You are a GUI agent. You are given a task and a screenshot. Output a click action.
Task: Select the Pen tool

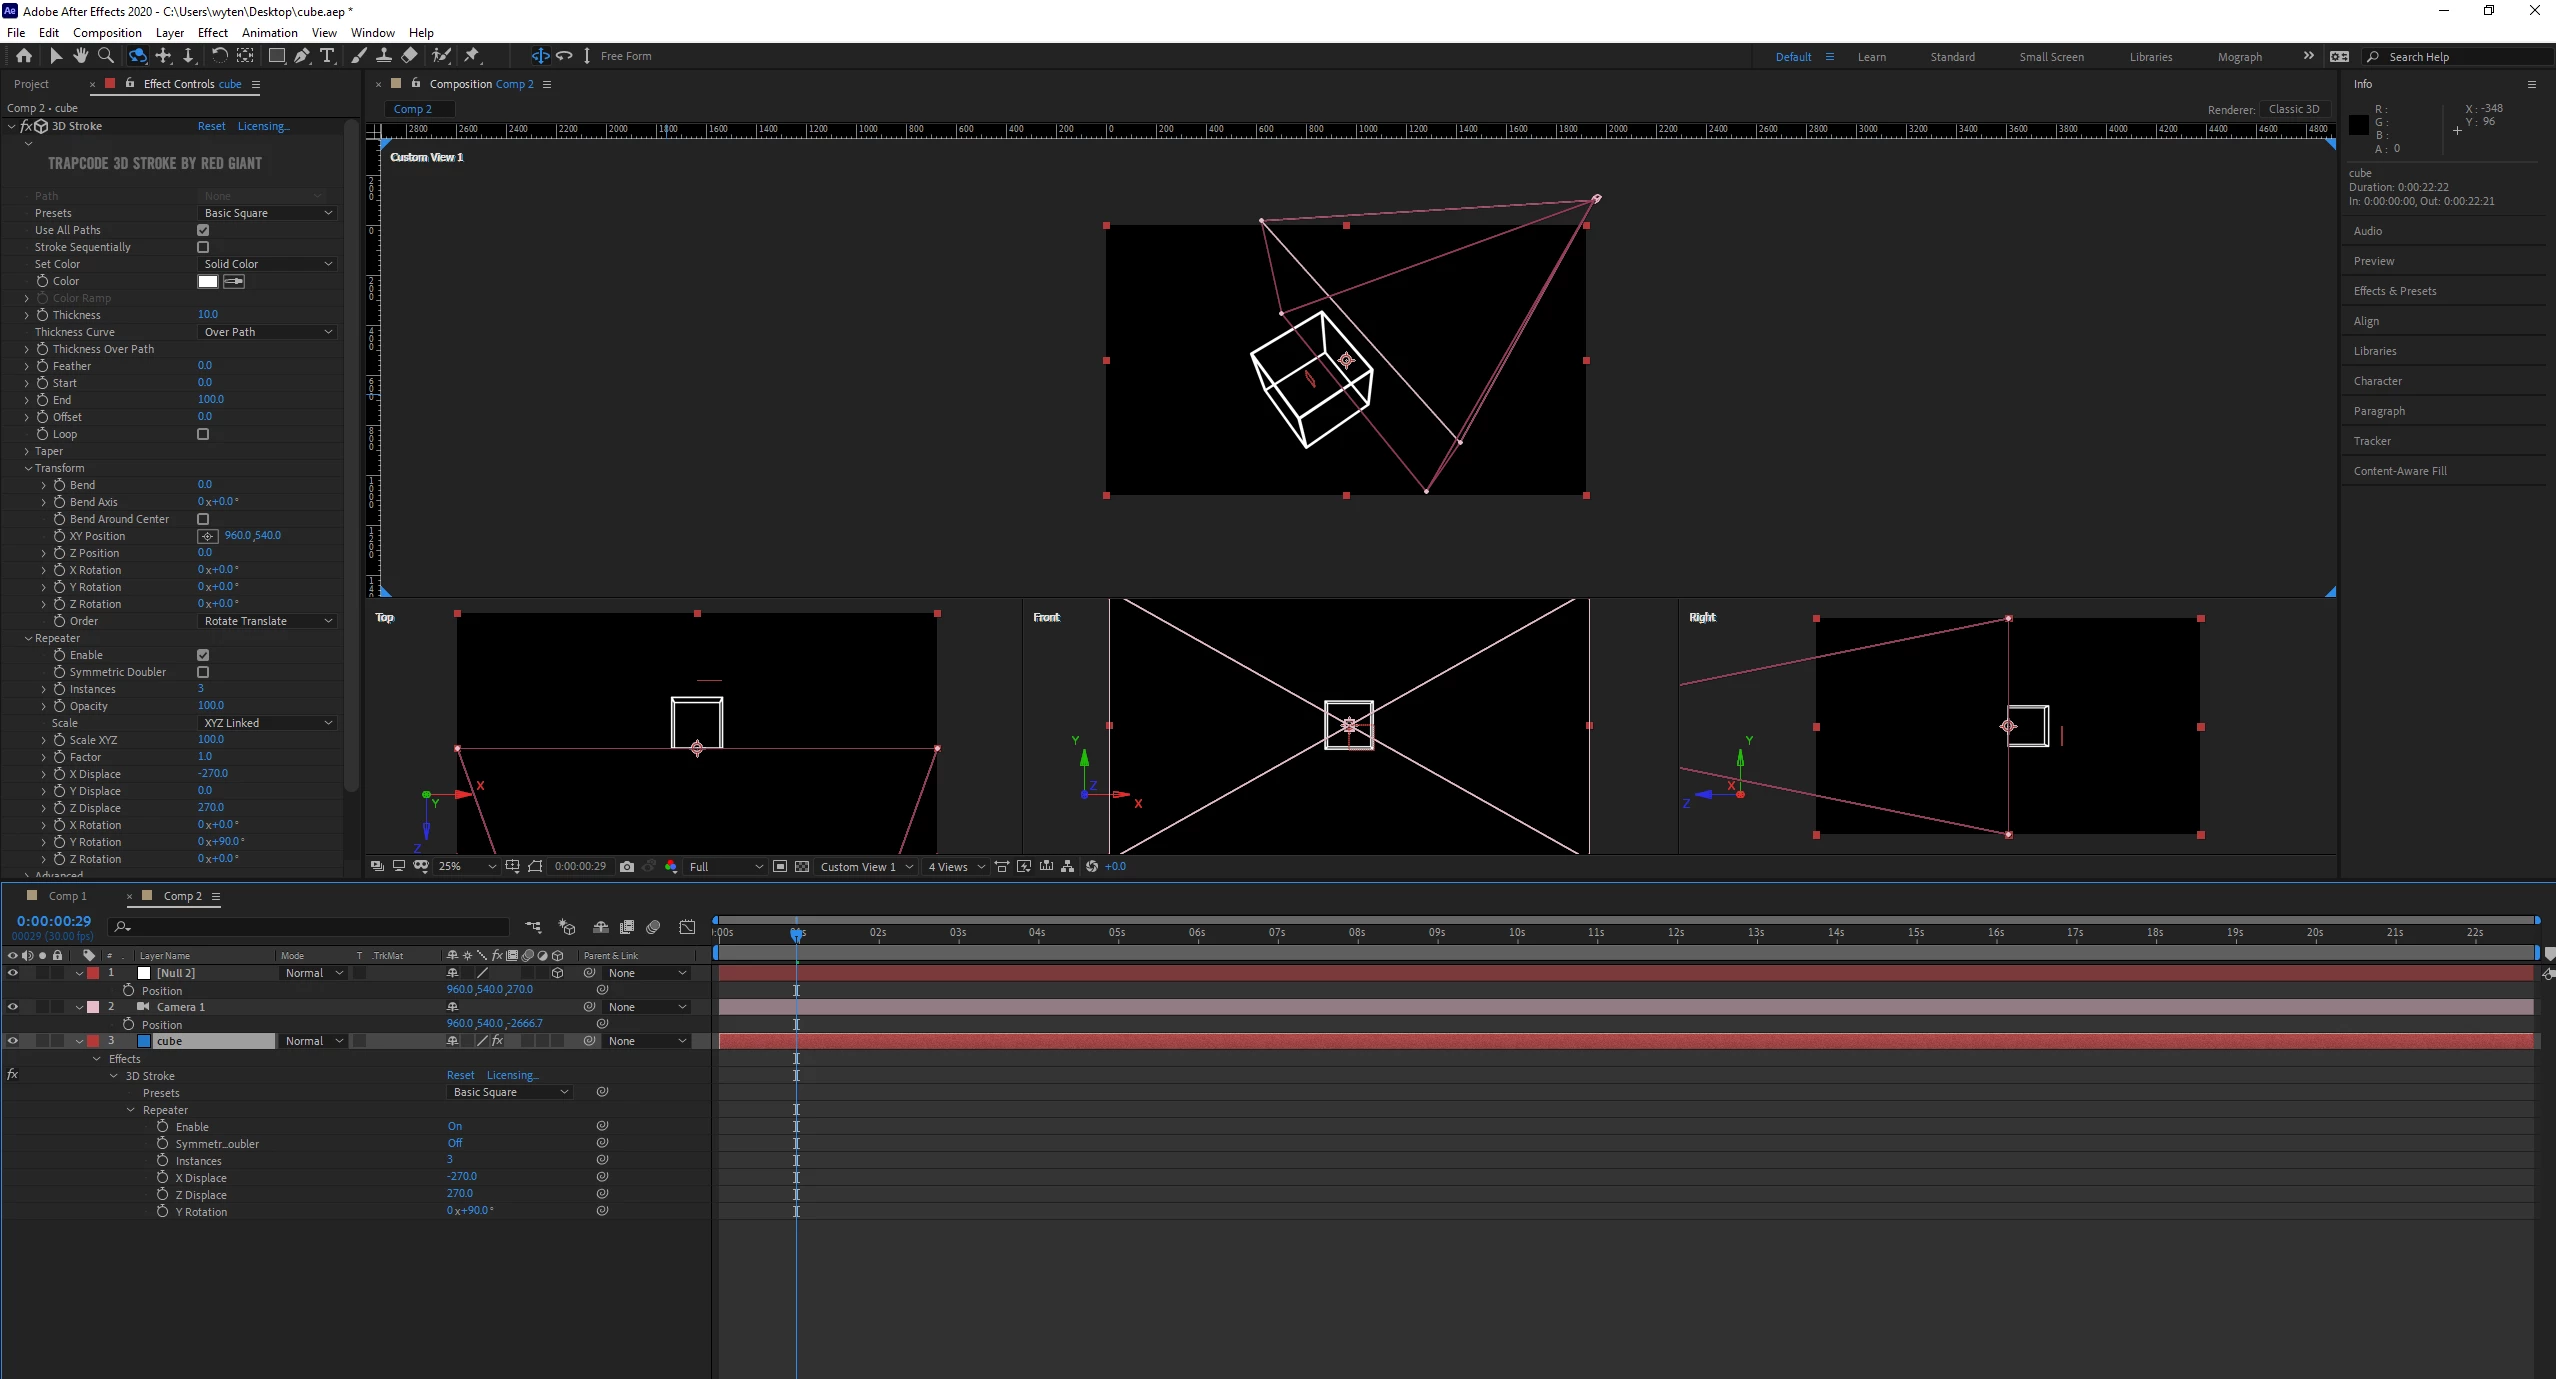[302, 56]
